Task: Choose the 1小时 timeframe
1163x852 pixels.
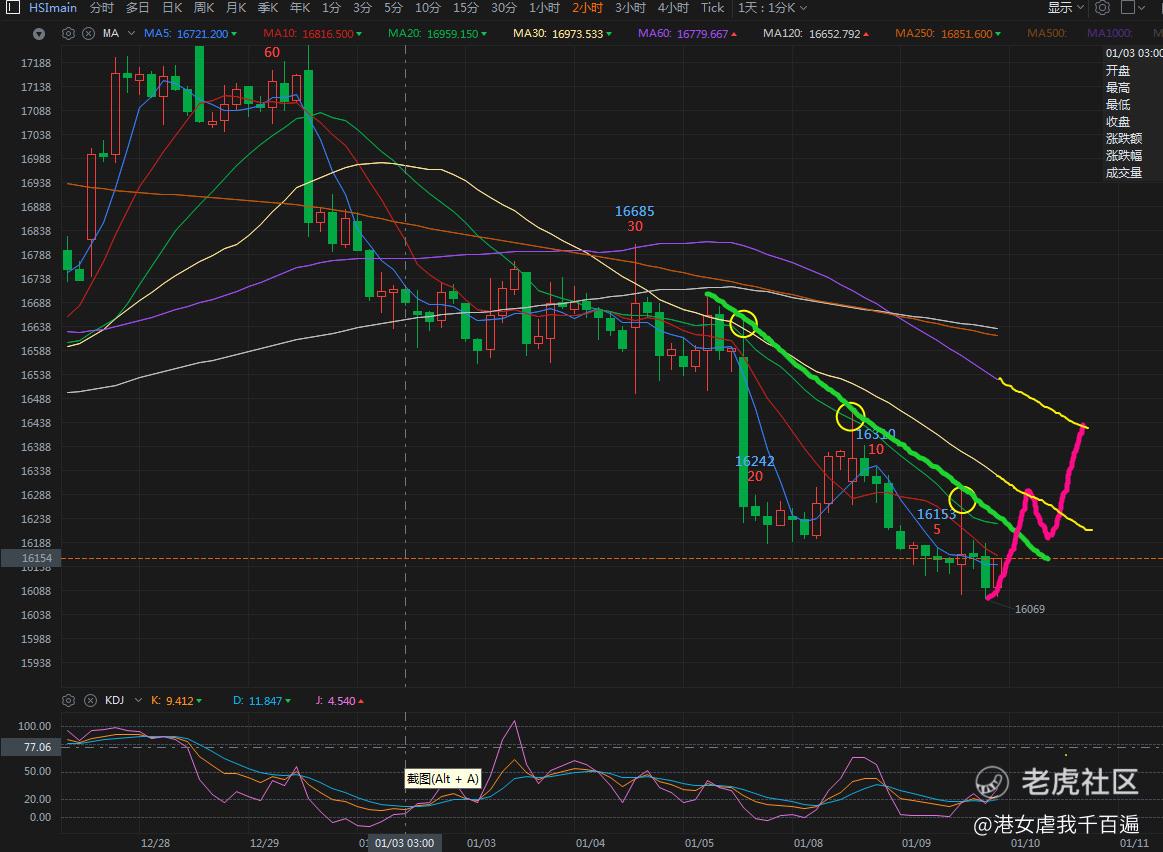Action: (544, 8)
